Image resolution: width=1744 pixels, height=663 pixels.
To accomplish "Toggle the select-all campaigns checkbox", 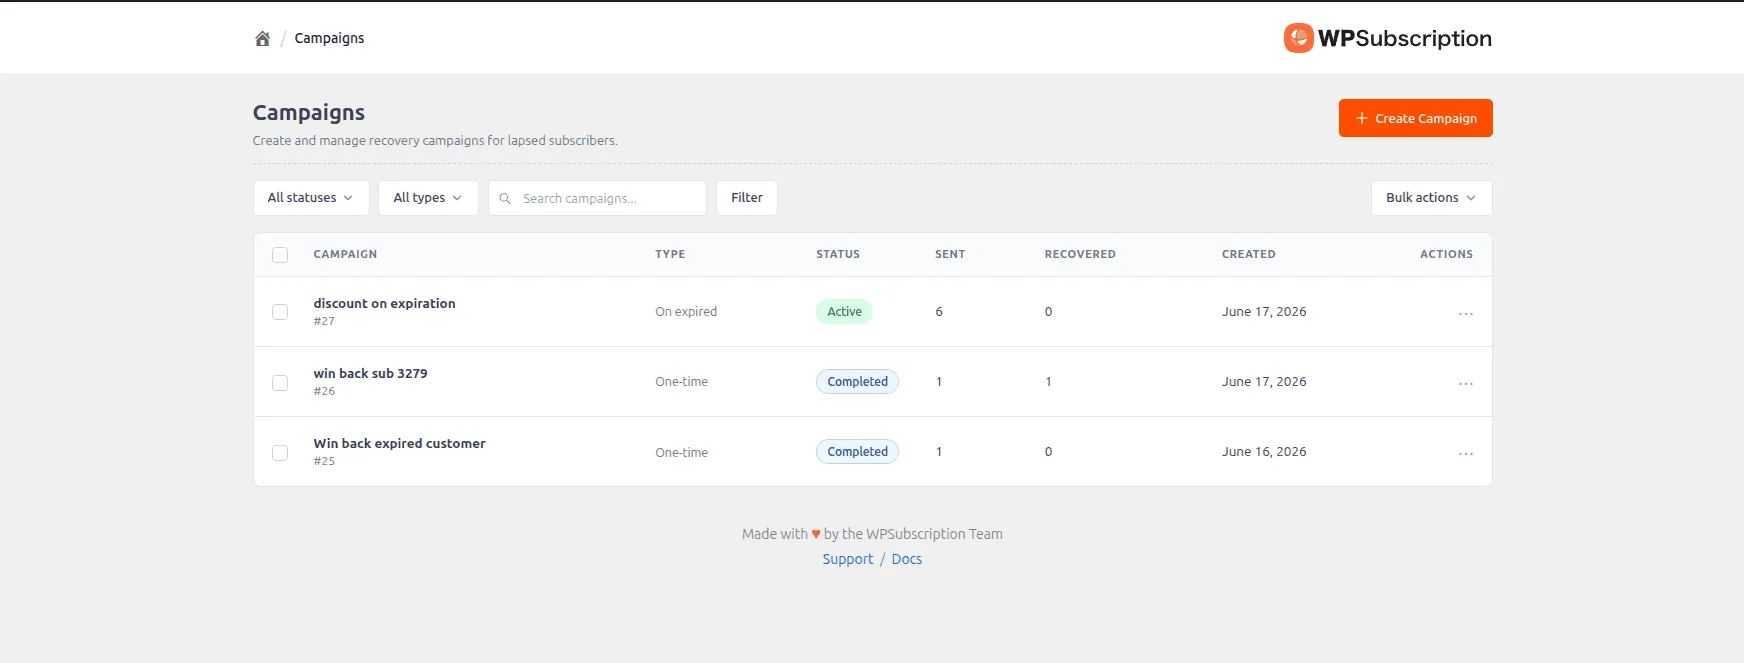I will point(280,255).
